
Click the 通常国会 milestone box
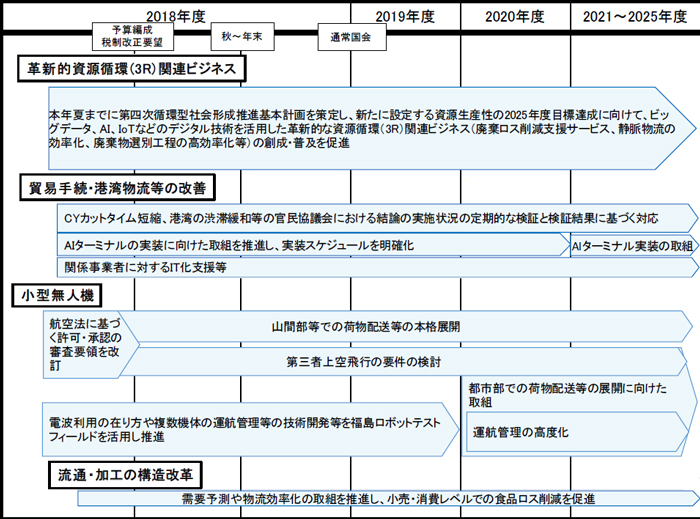click(x=352, y=37)
